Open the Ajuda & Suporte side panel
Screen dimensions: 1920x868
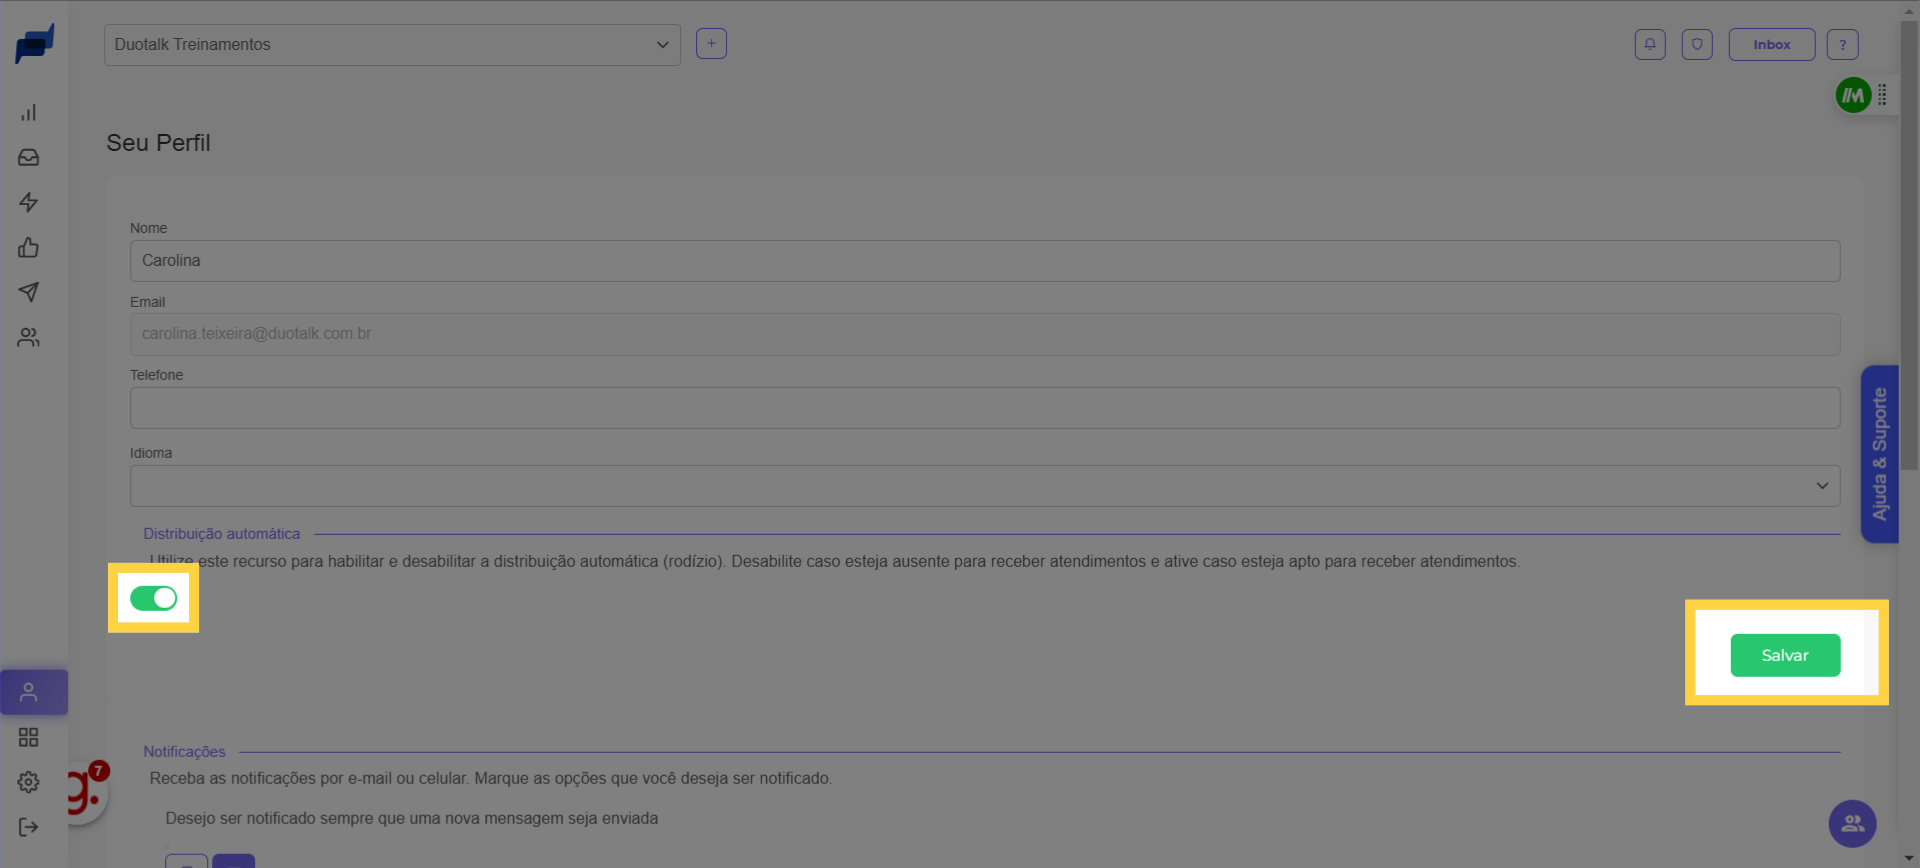tap(1879, 454)
